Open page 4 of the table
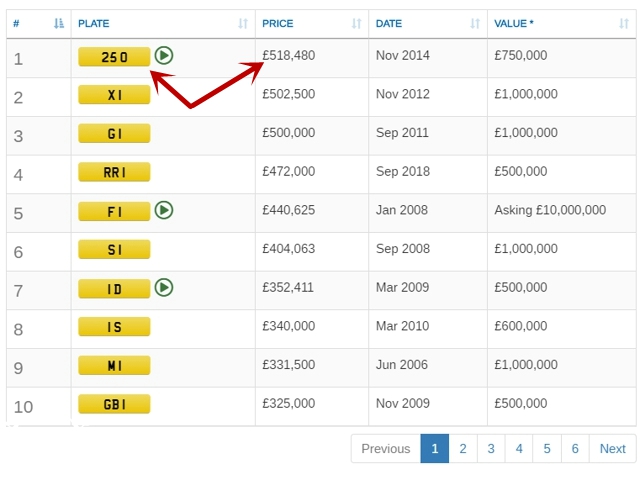Screen dimensions: 640x480 tap(519, 449)
